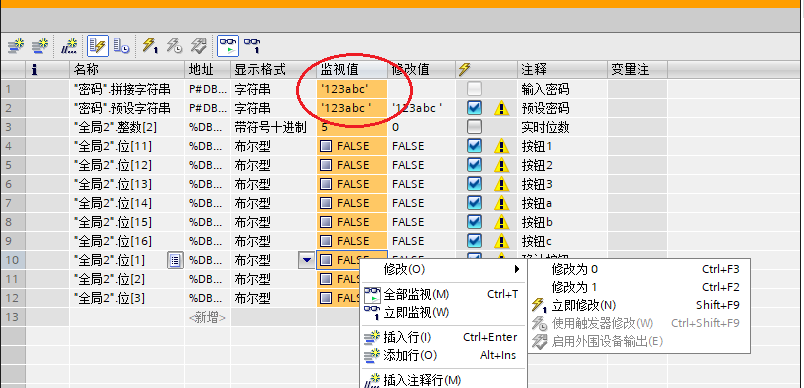Select 修改为 1 in the submenu
The width and height of the screenshot is (804, 388).
574,287
